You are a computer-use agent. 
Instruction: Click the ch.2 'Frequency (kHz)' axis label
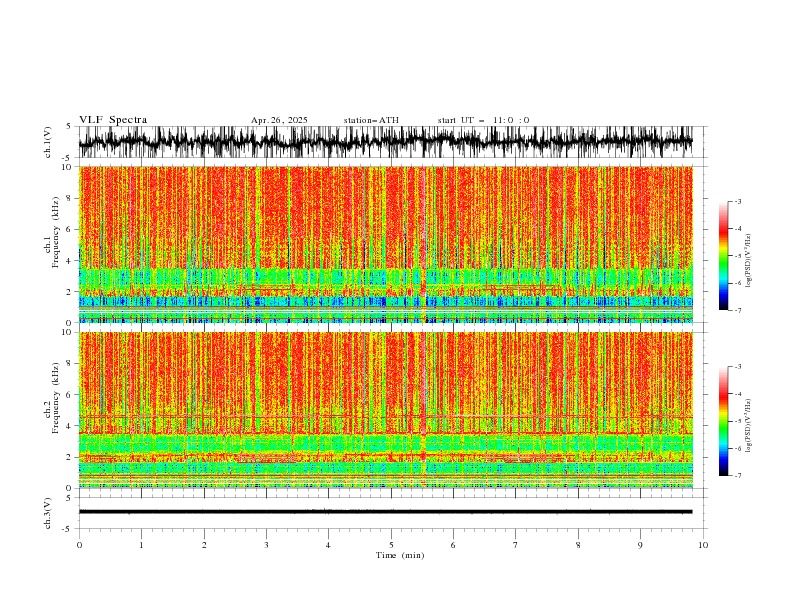pos(56,398)
